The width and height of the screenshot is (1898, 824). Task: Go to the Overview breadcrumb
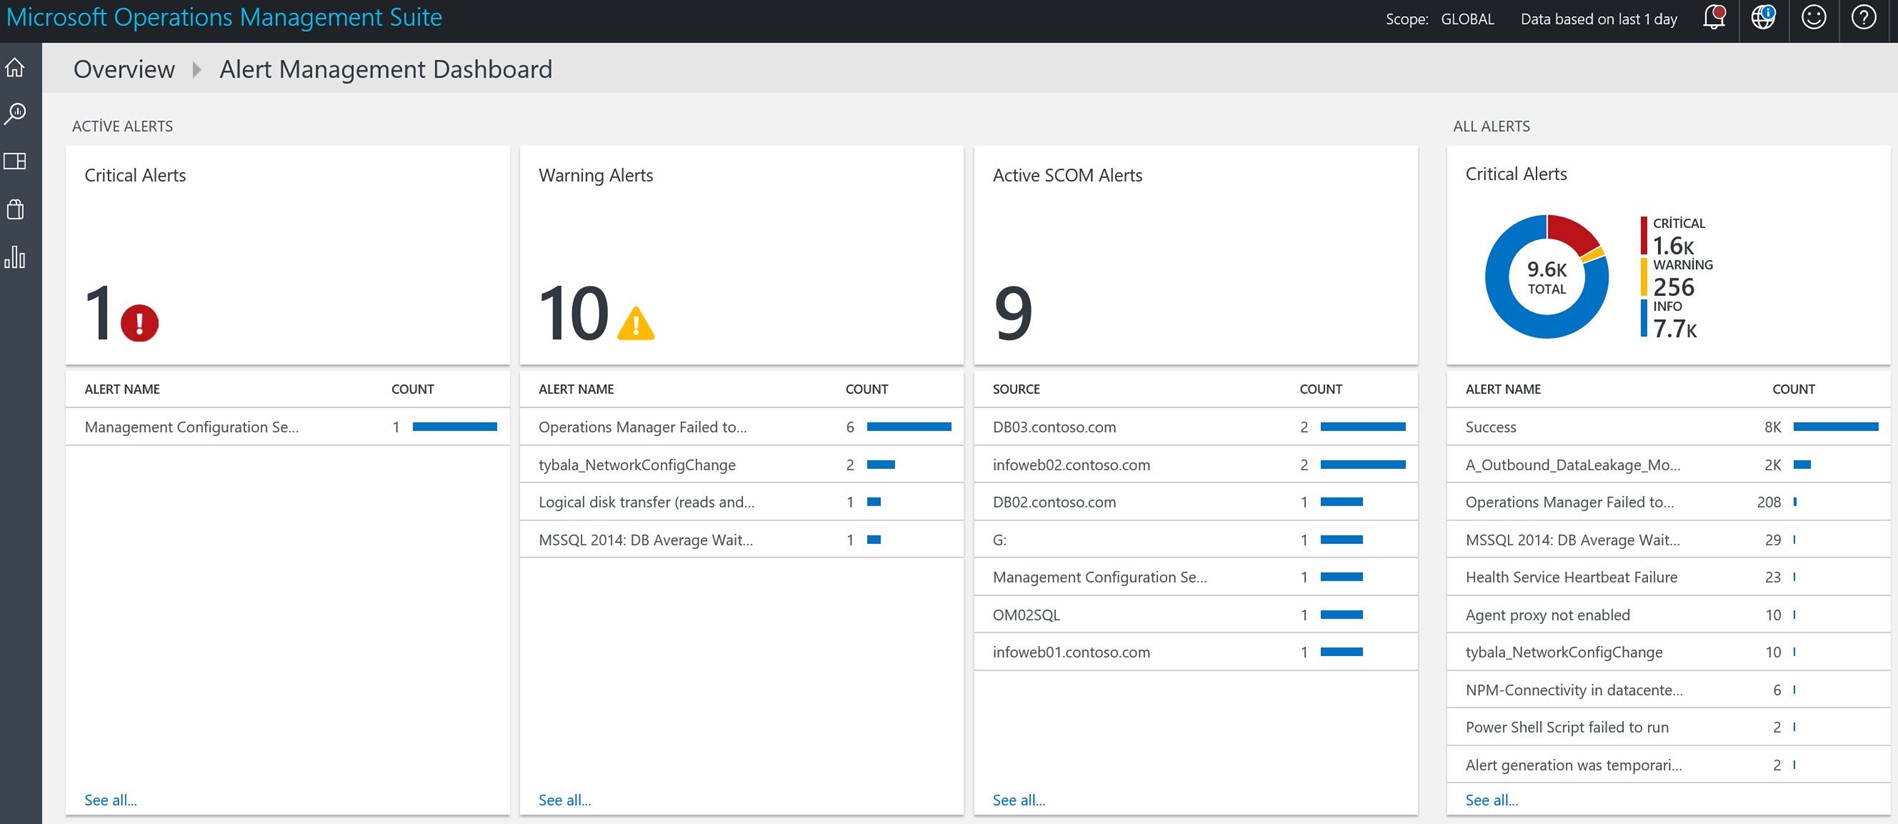point(124,69)
